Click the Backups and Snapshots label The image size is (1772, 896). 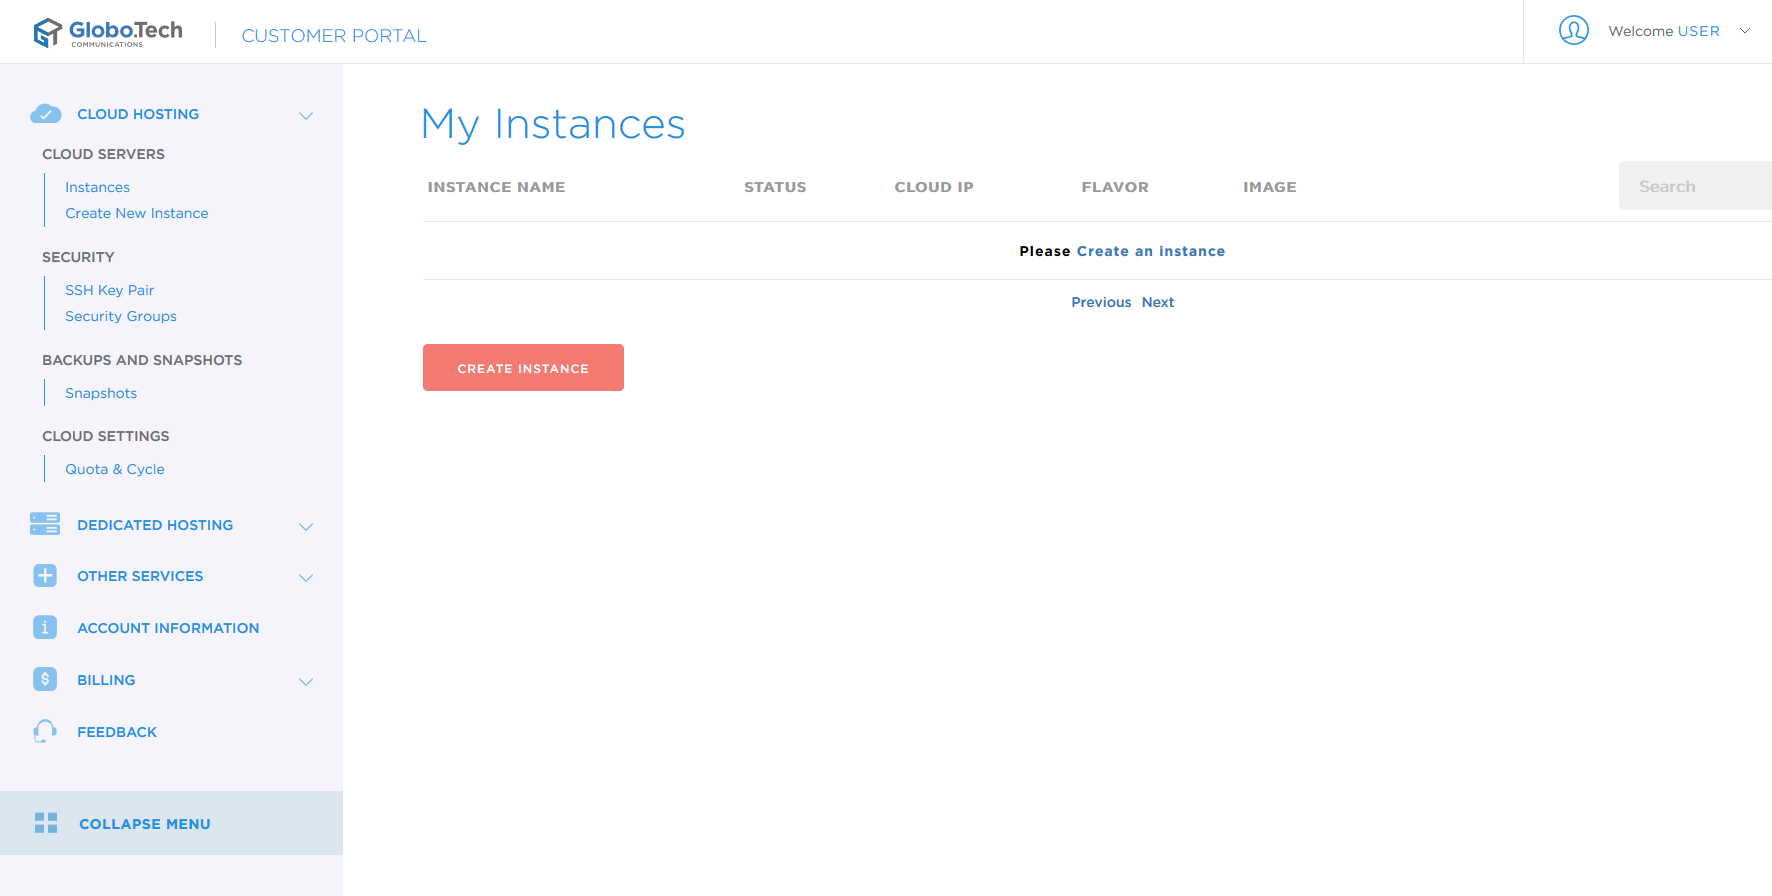click(142, 360)
